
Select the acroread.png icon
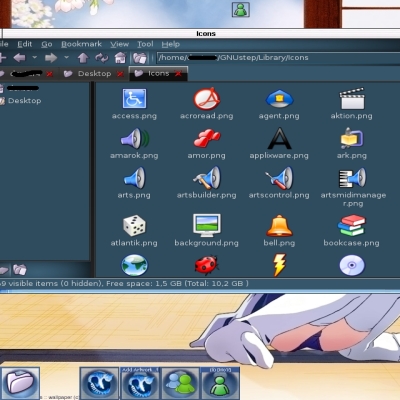pos(207,99)
